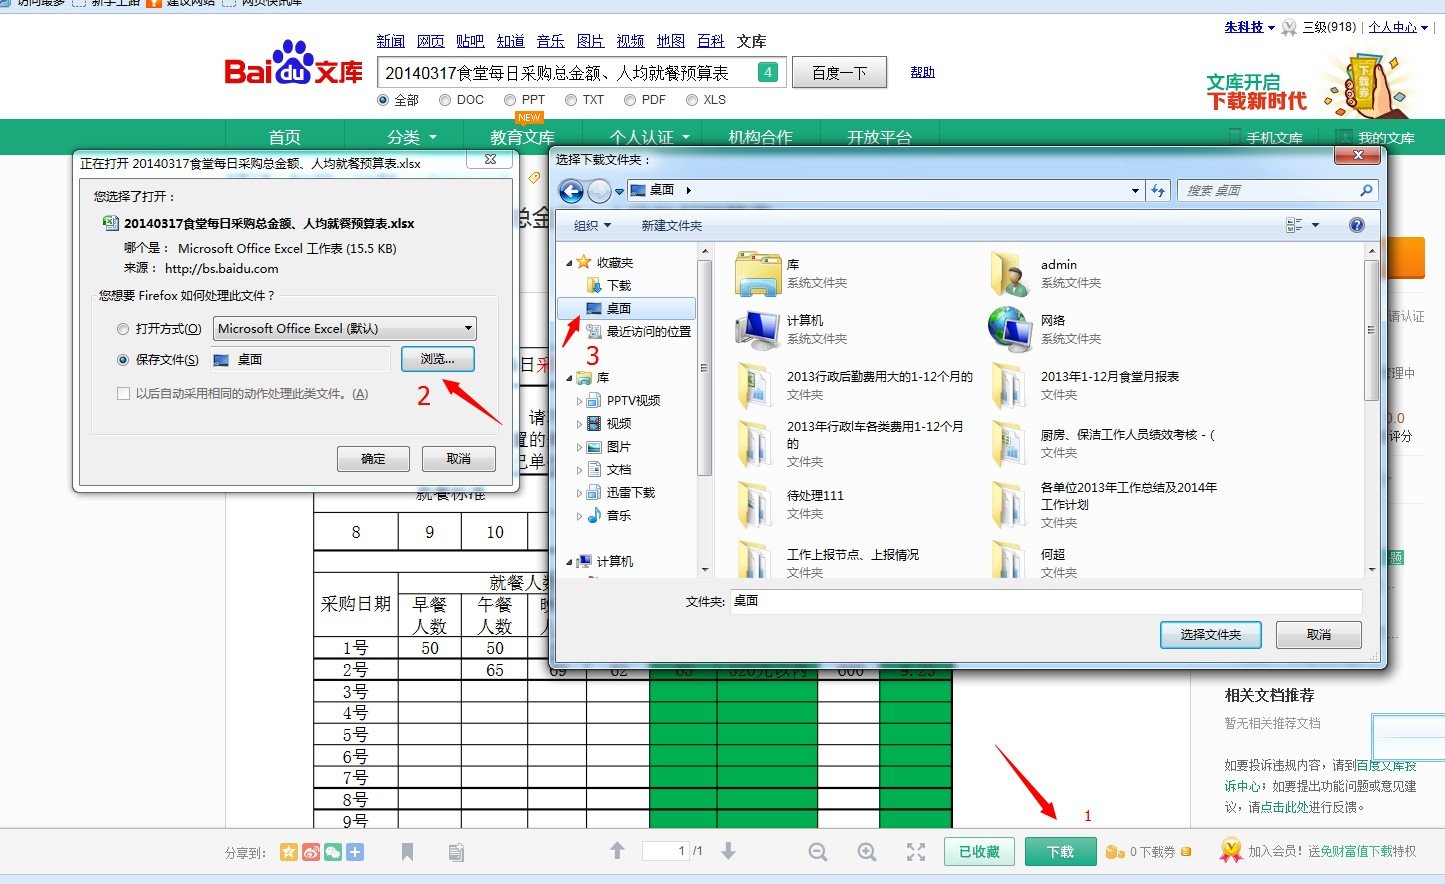The height and width of the screenshot is (884, 1445).
Task: Click the bookmark icon in bottom toolbar
Action: tap(407, 852)
